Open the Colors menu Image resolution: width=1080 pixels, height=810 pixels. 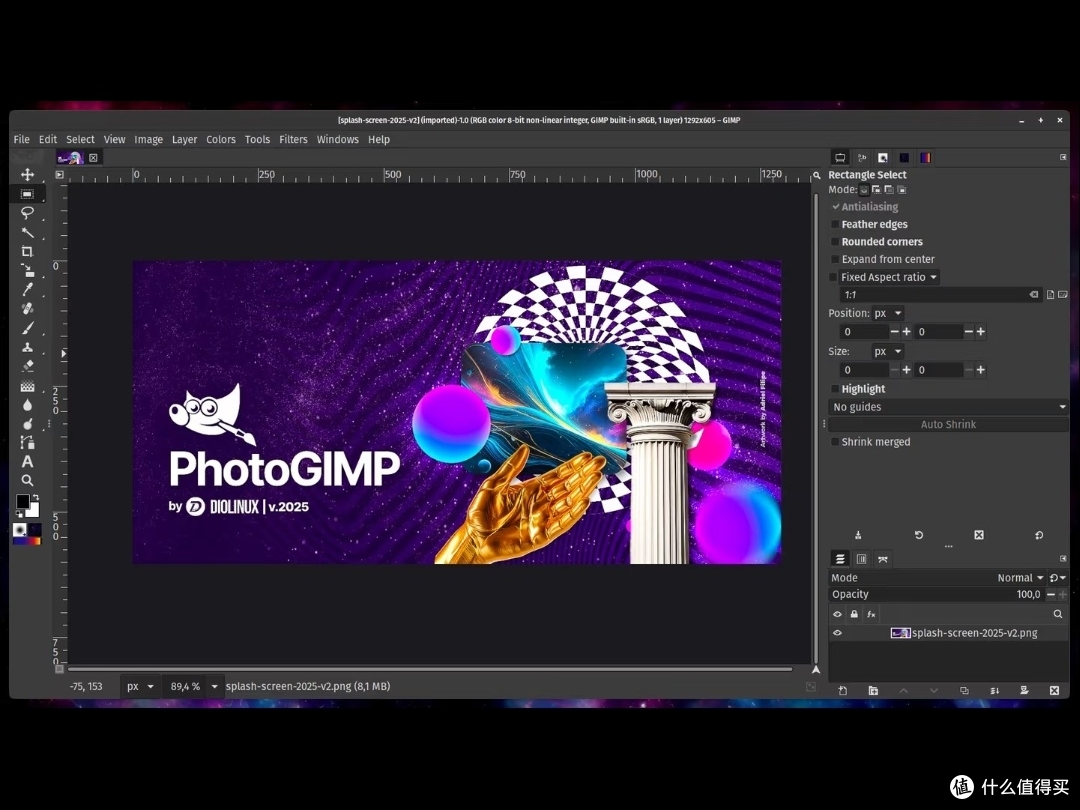[x=220, y=139]
